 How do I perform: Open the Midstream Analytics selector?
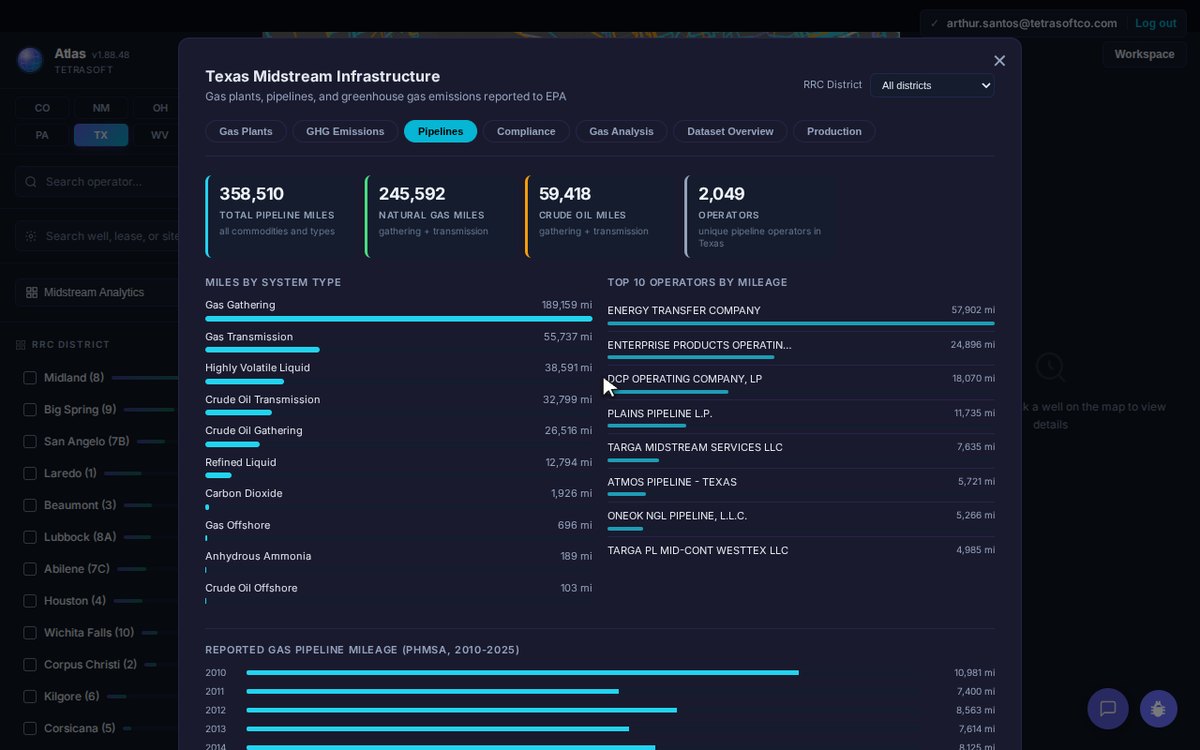98,292
